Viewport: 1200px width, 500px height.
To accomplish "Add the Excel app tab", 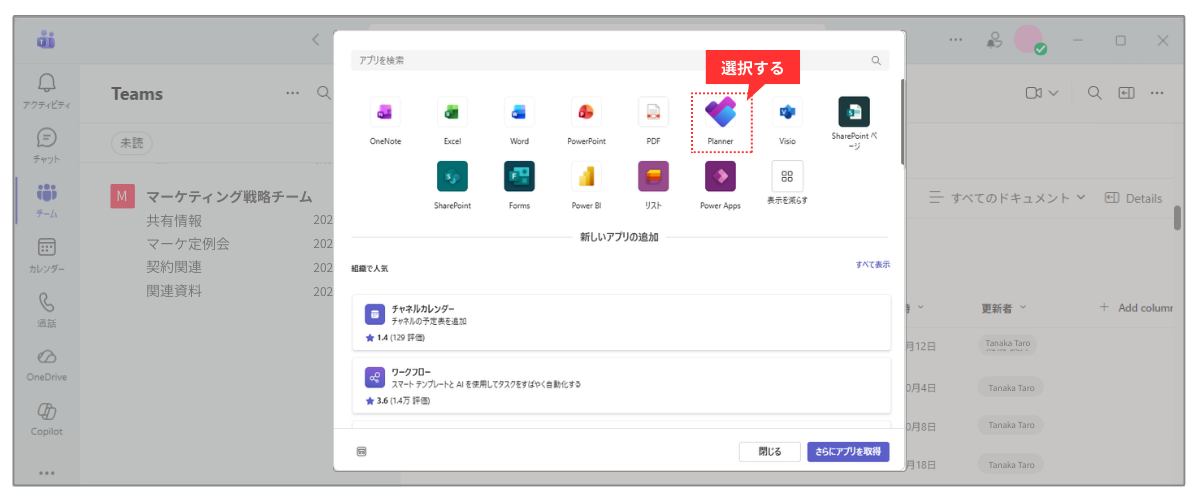I will [452, 121].
